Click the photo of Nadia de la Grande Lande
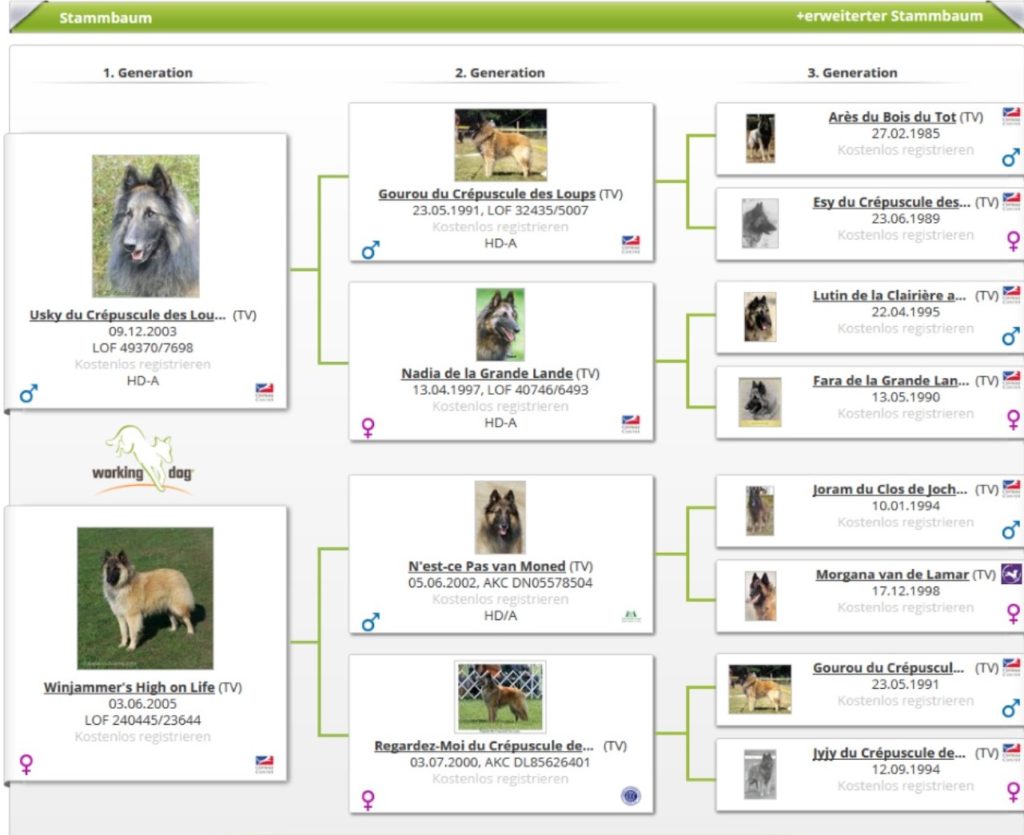 [x=500, y=324]
